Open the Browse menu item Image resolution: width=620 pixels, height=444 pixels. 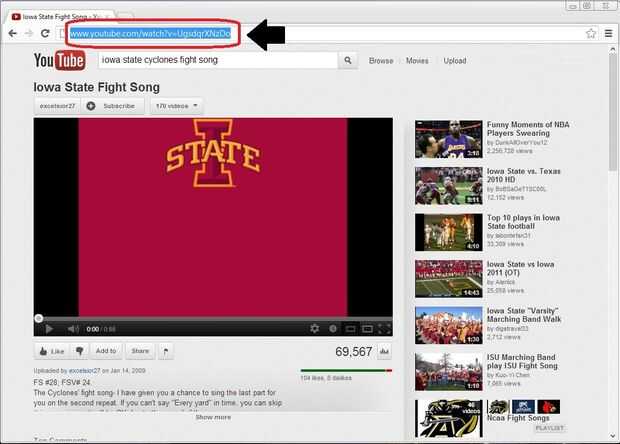click(x=381, y=60)
